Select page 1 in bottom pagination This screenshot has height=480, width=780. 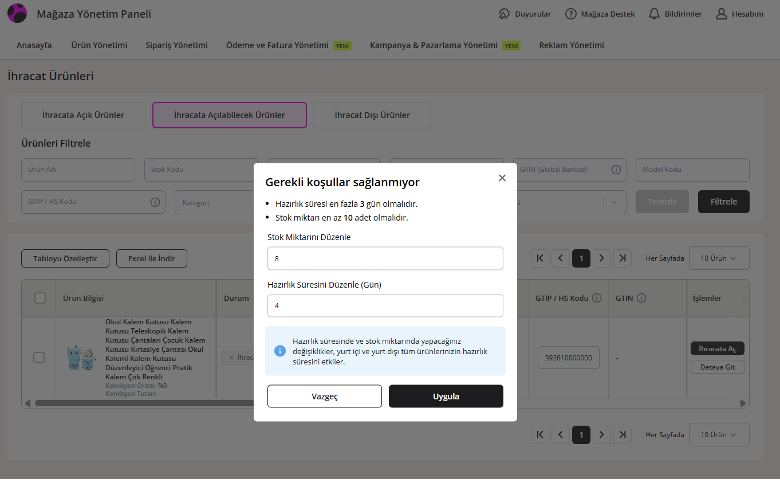click(x=581, y=435)
